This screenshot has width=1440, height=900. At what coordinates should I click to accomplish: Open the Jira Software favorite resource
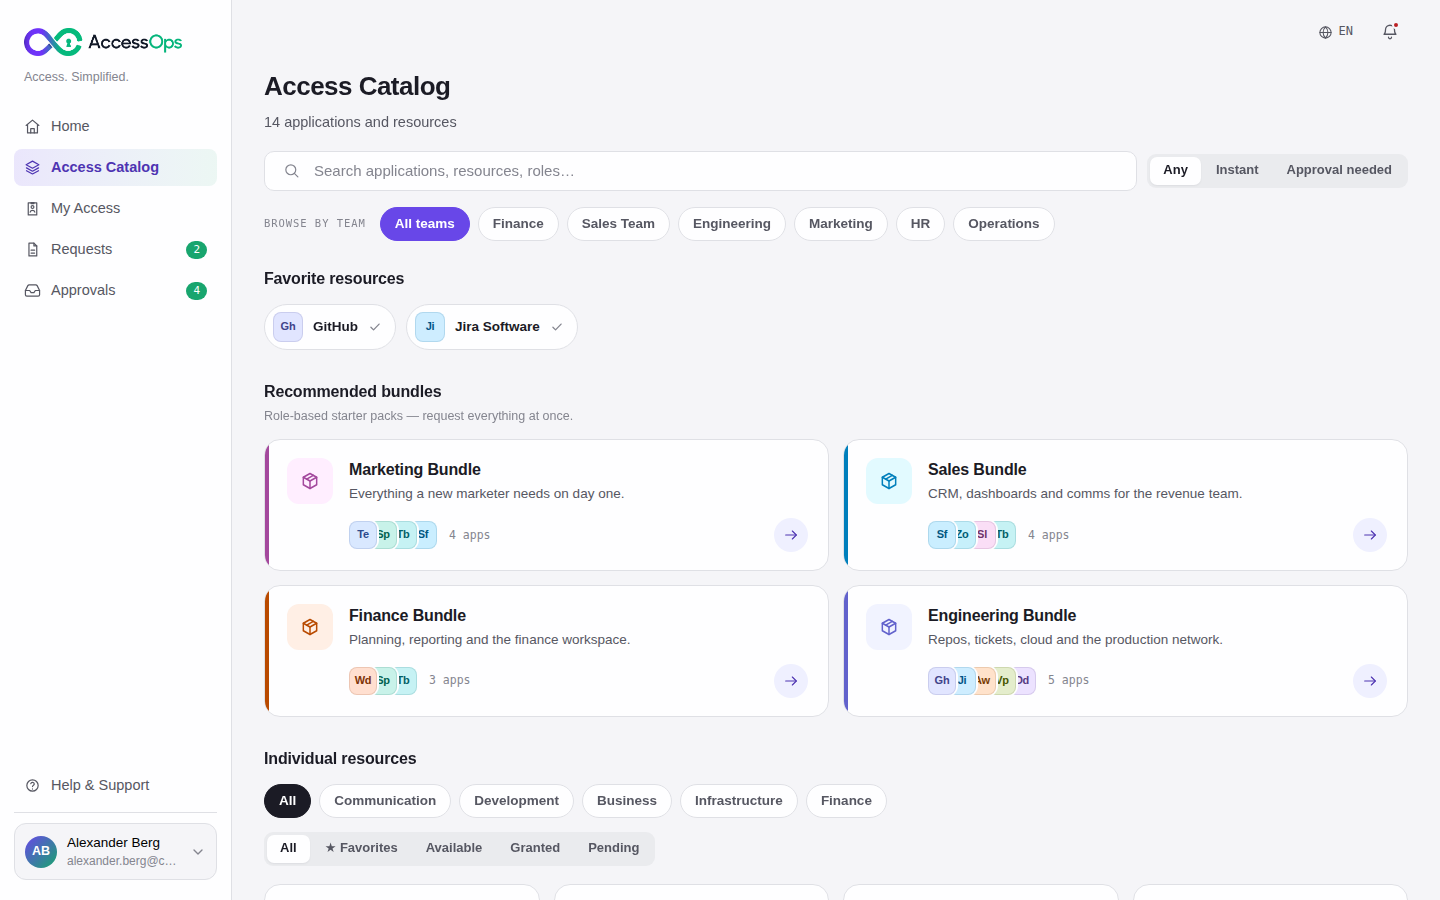[492, 327]
